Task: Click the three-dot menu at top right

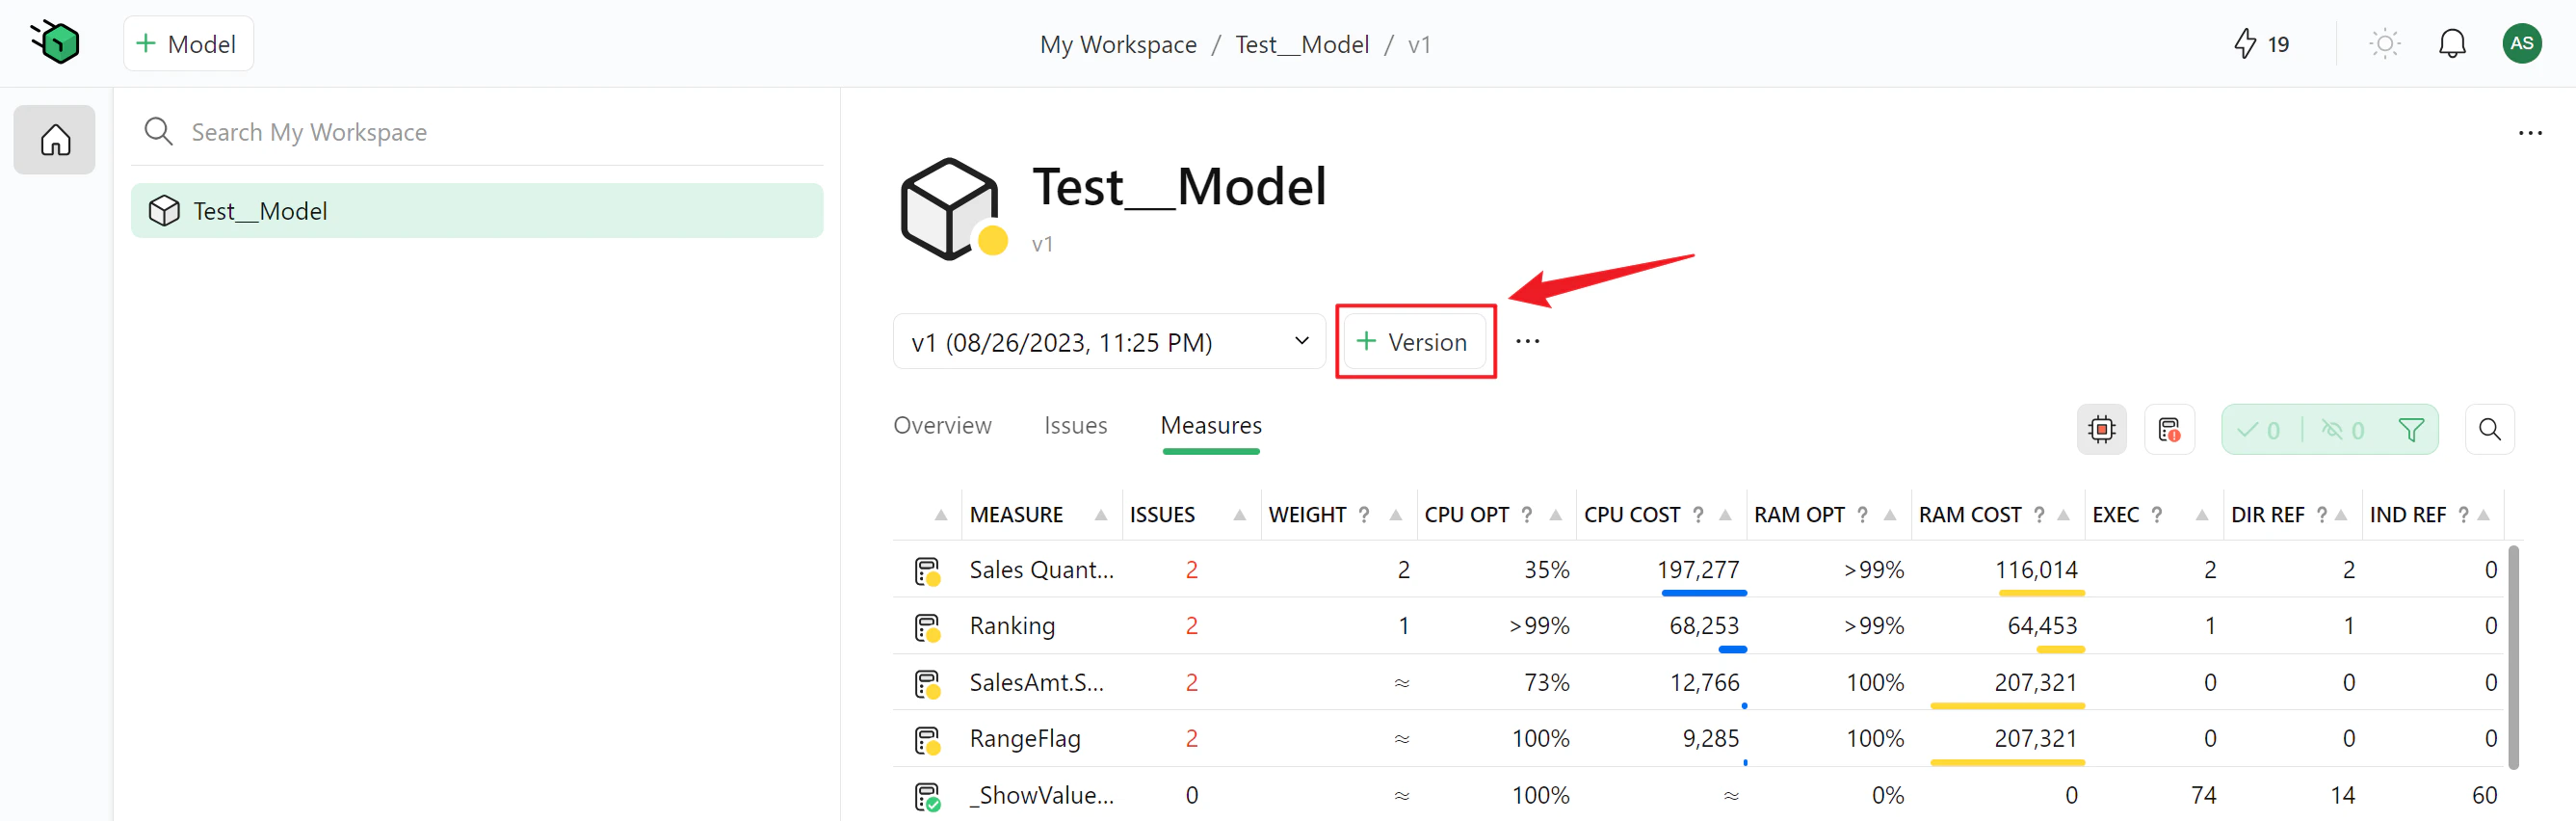Action: (2529, 133)
